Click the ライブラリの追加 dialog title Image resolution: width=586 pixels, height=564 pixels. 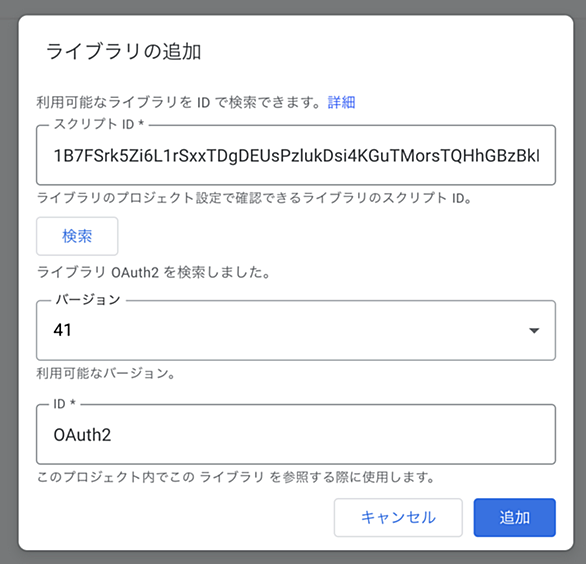tap(123, 51)
